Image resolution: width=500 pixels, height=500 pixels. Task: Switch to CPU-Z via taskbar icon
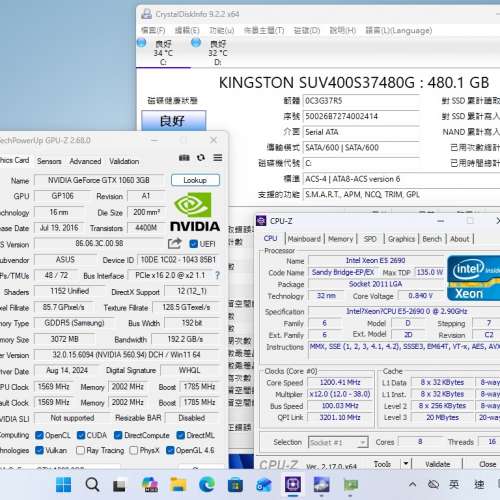coord(293,484)
